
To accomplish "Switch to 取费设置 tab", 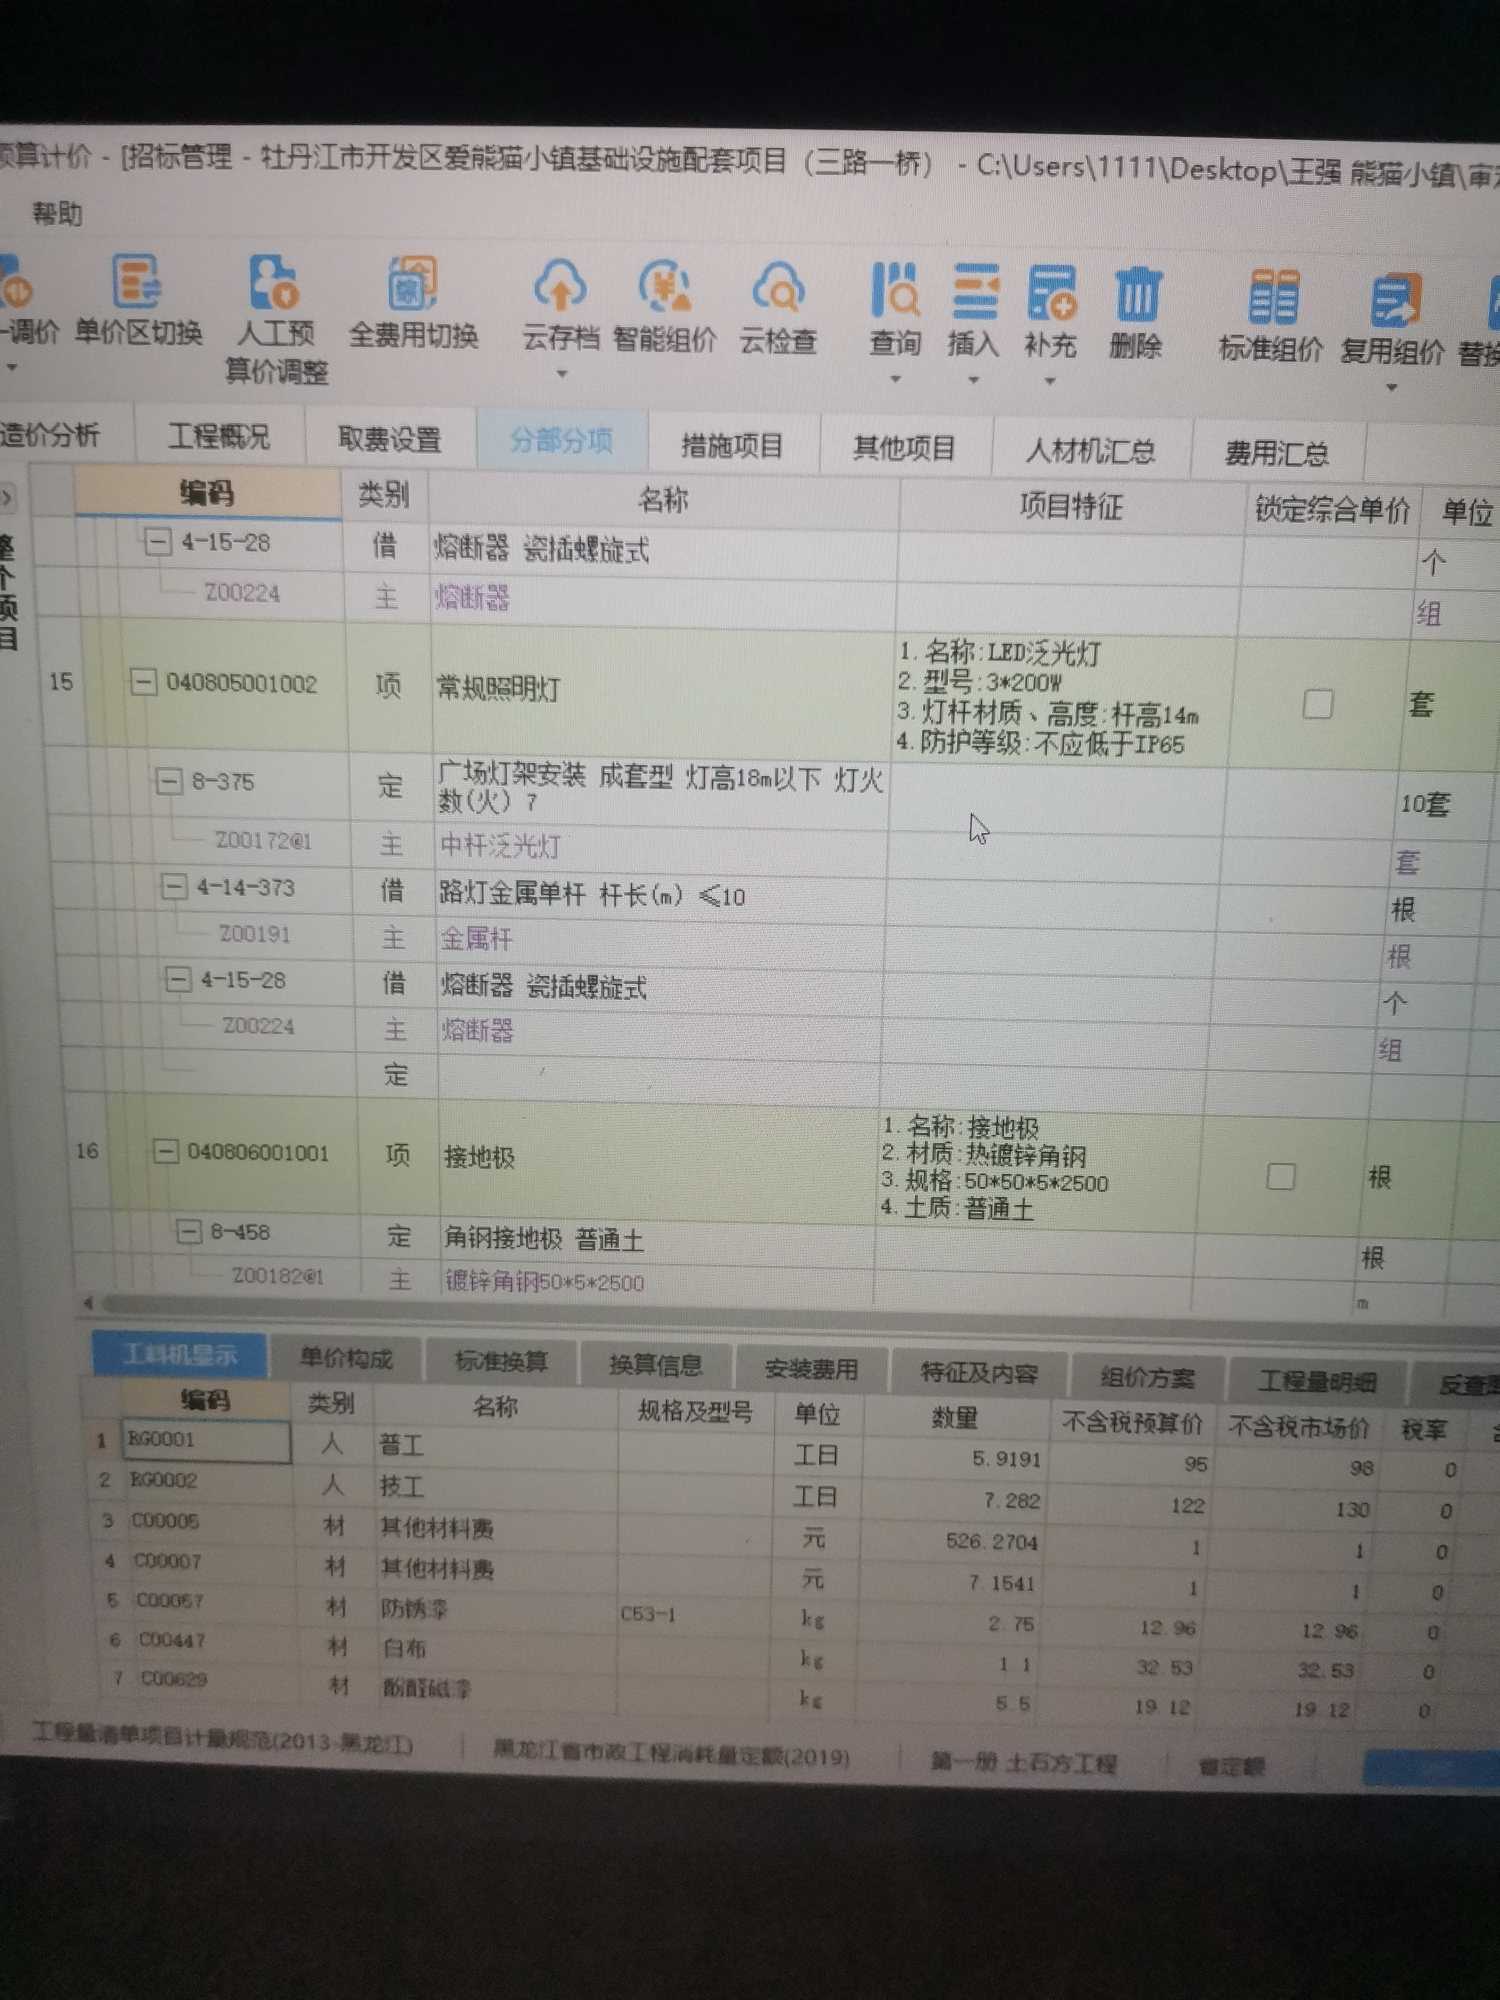I will (x=390, y=439).
